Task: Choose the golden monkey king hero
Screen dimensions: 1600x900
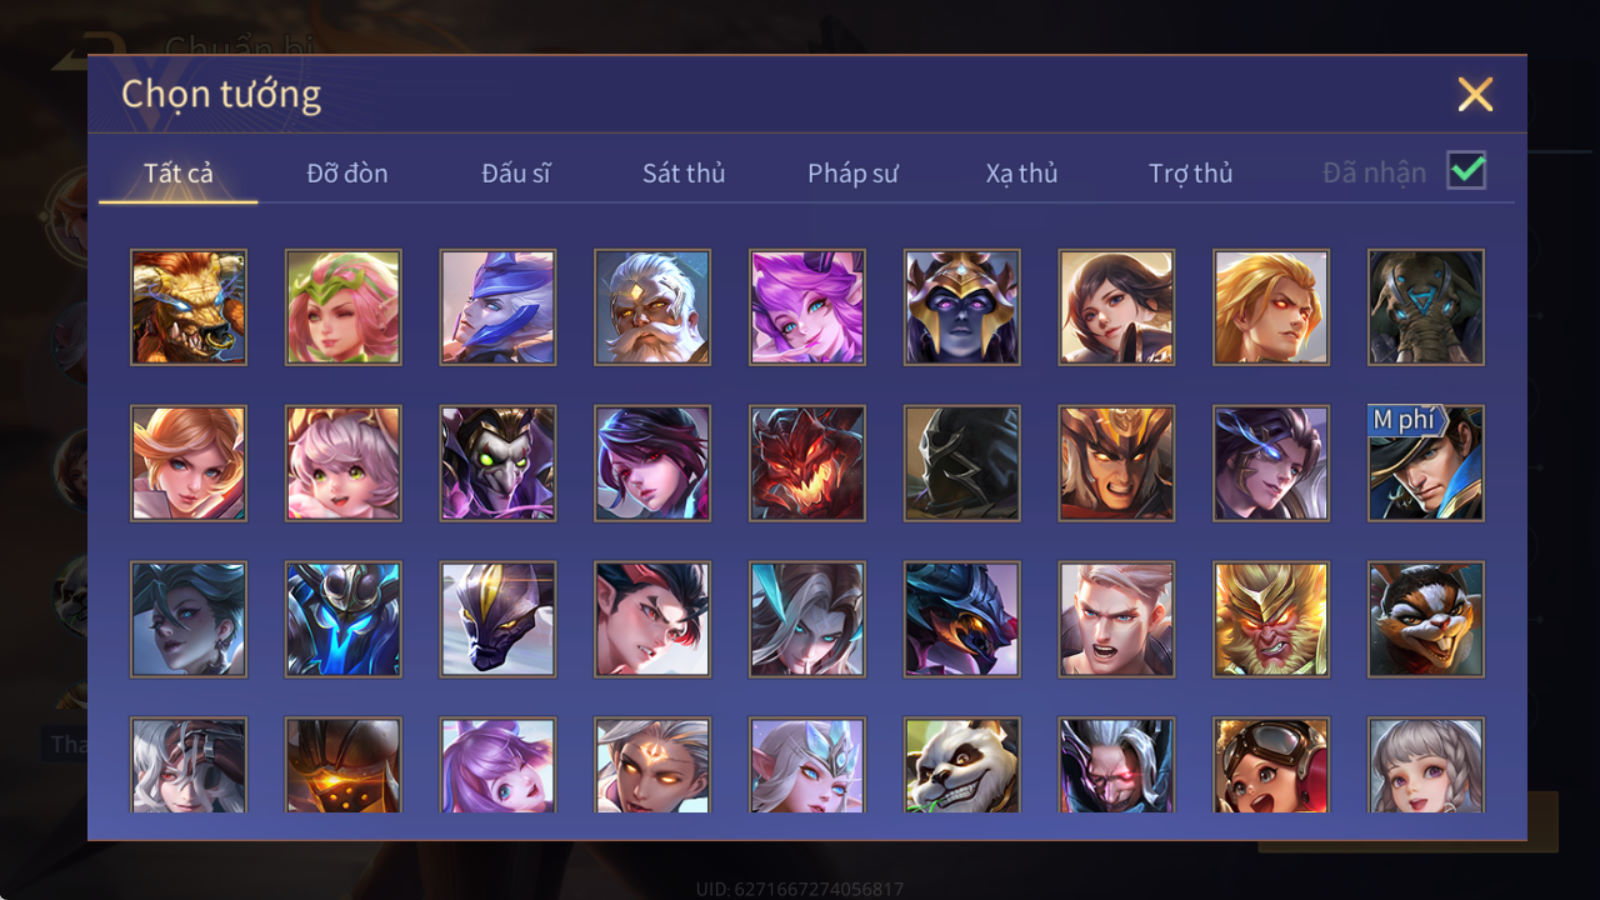Action: (x=1271, y=619)
